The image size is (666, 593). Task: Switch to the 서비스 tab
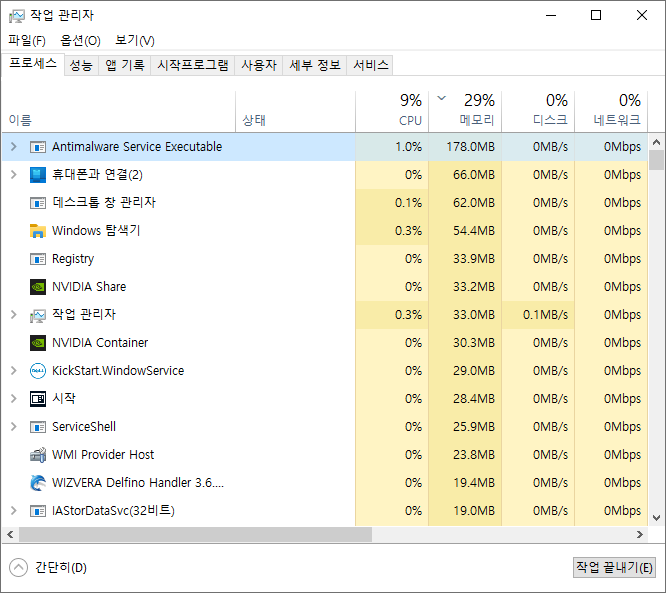(x=370, y=65)
